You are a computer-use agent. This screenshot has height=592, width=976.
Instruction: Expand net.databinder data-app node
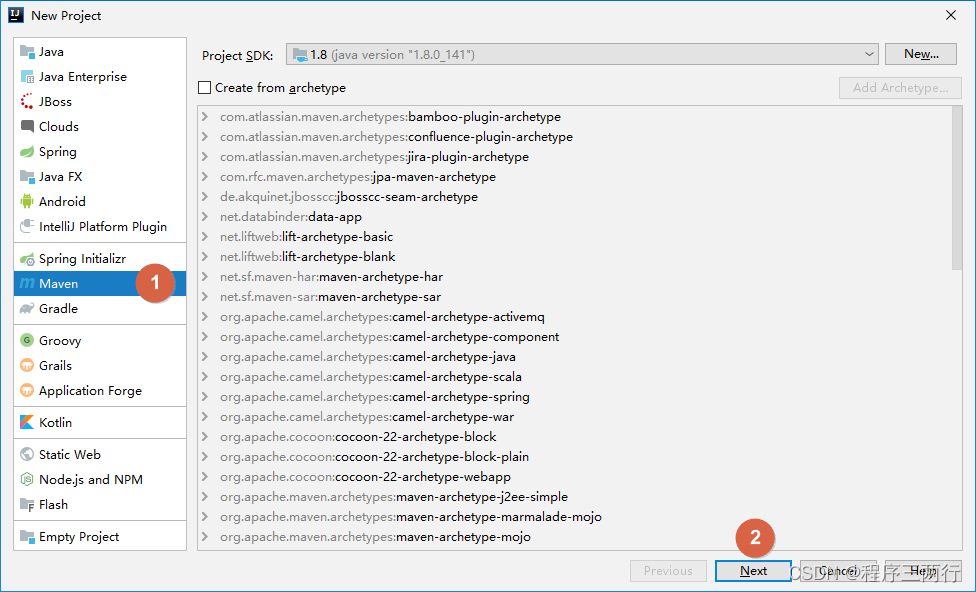[205, 217]
